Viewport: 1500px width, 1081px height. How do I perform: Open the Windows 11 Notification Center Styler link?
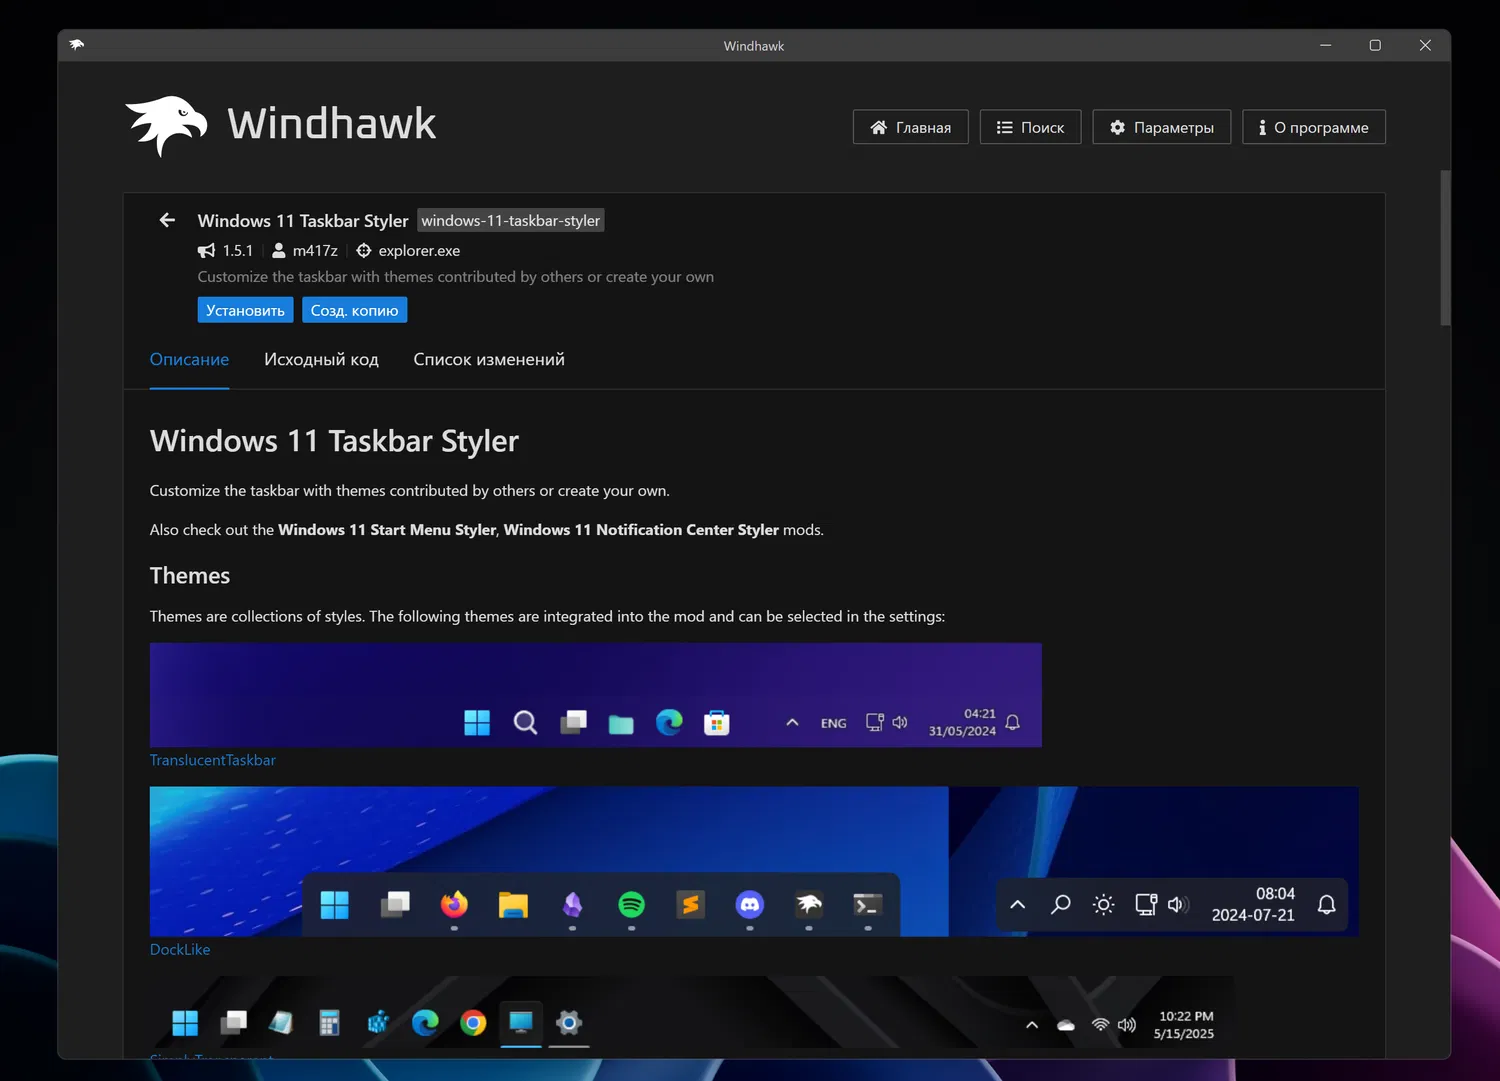pos(641,530)
